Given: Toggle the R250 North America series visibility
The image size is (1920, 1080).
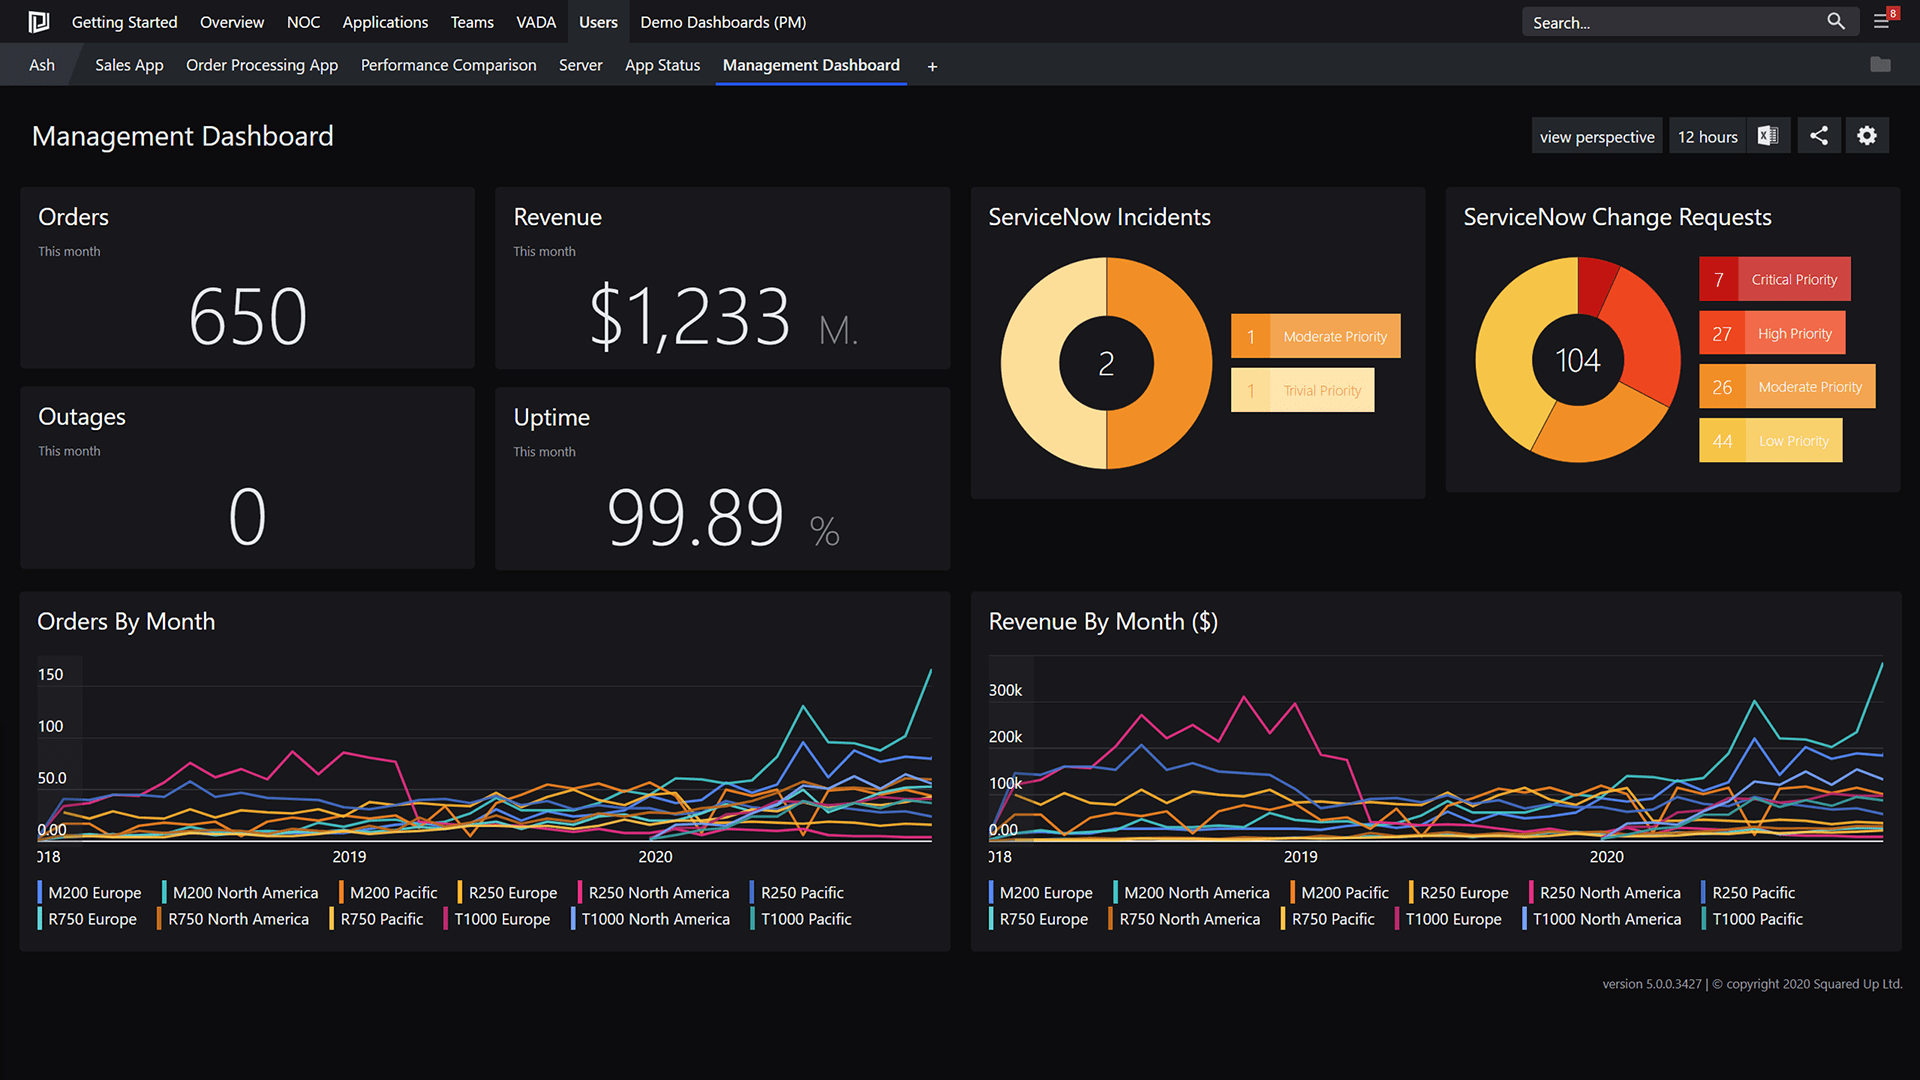Looking at the screenshot, I should (656, 892).
